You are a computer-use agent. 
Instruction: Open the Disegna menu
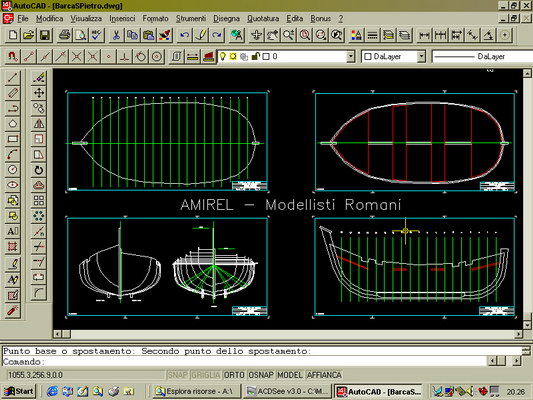(226, 19)
